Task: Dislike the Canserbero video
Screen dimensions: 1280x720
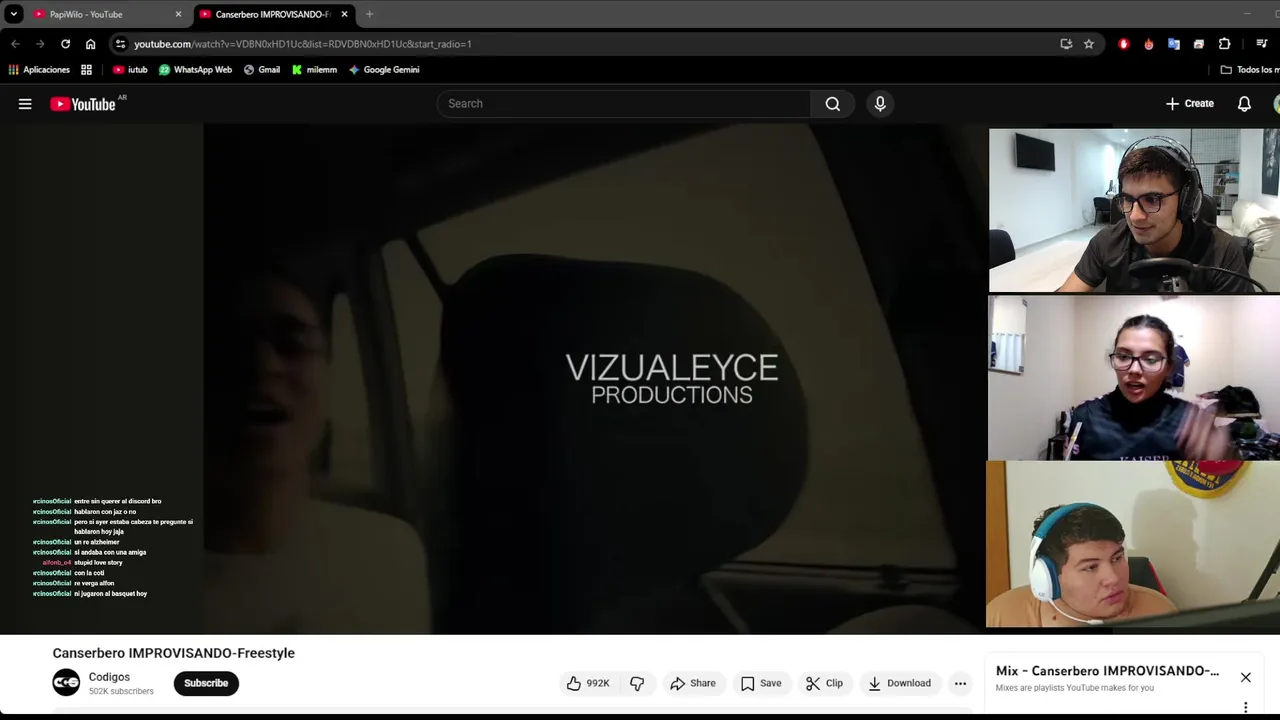Action: [x=637, y=683]
